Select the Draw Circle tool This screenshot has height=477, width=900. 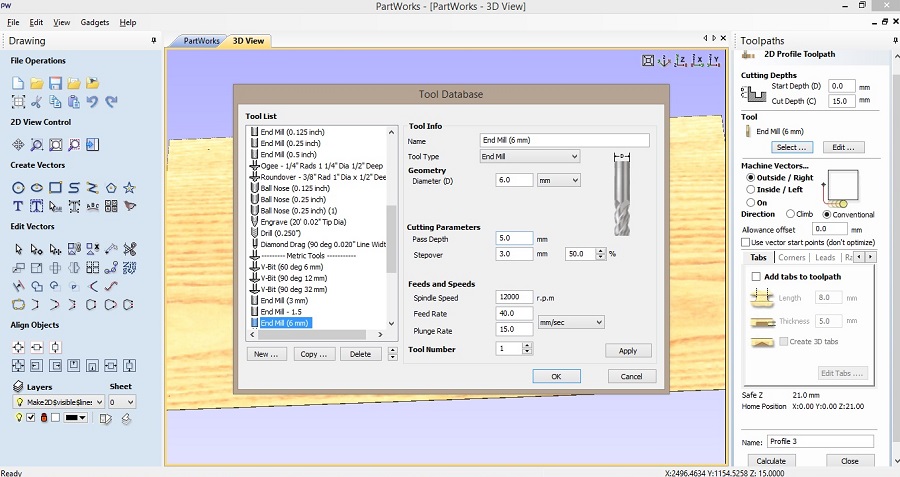[18, 188]
